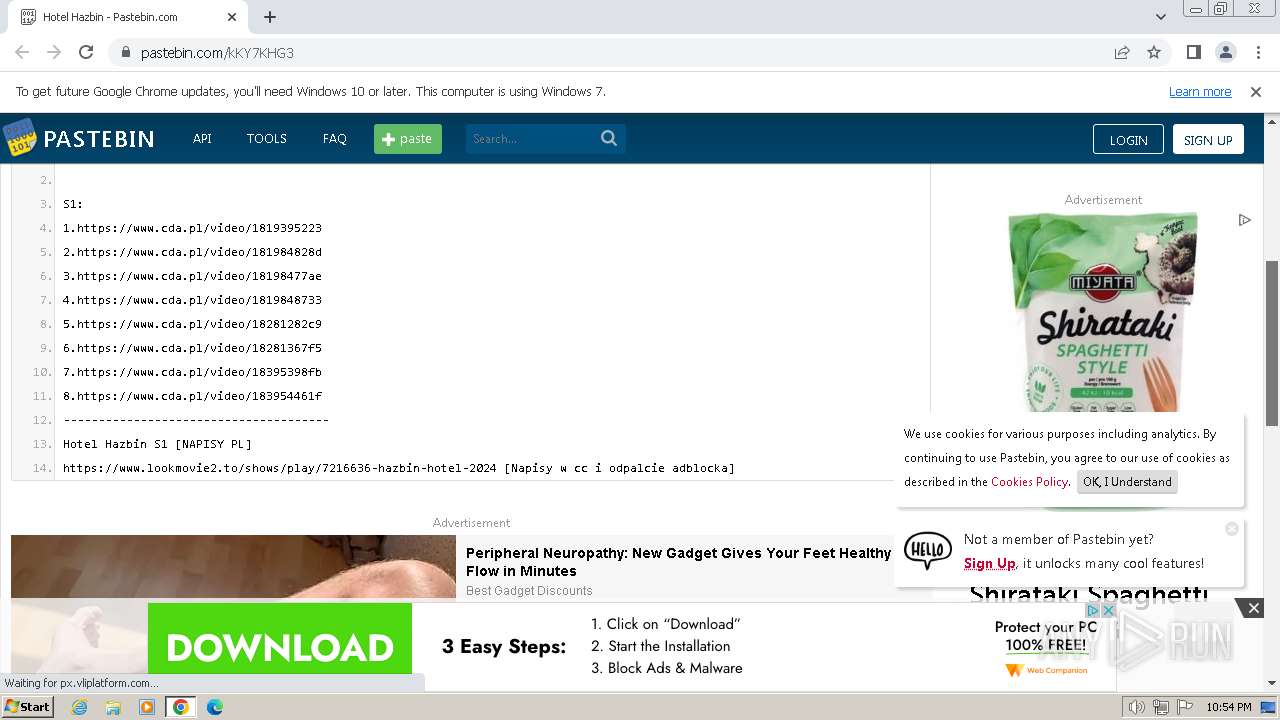Click the Pastebin logo icon
The width and height of the screenshot is (1280, 720).
[x=20, y=138]
